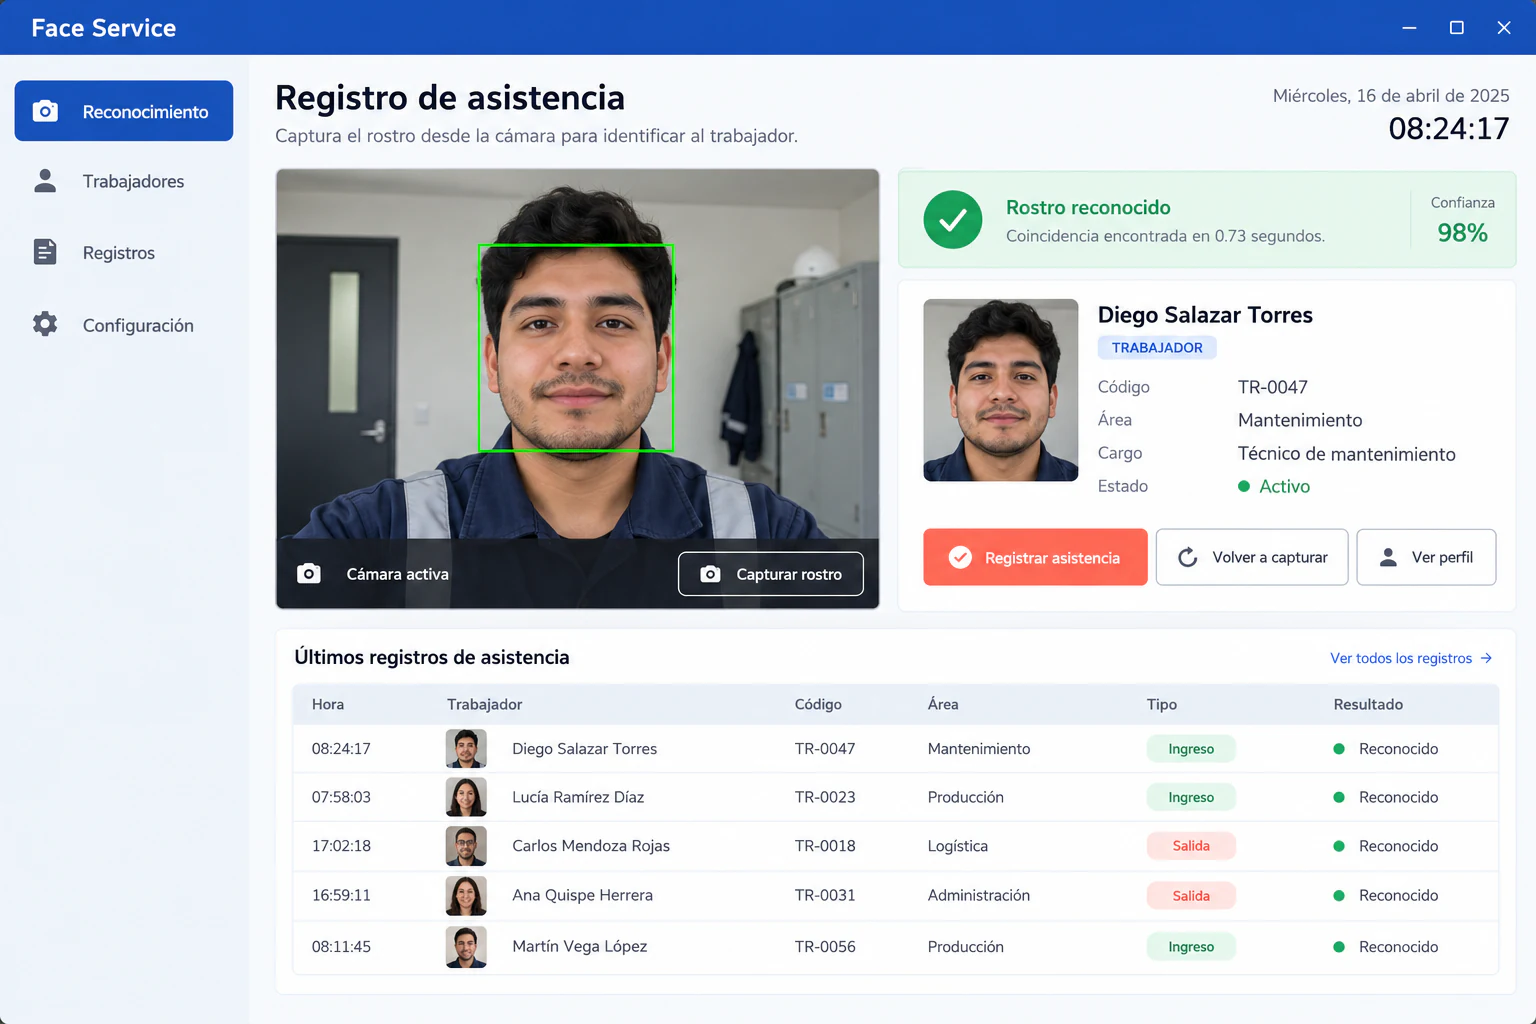Click the person icon beside Trabajadores
The image size is (1536, 1024).
pos(45,181)
